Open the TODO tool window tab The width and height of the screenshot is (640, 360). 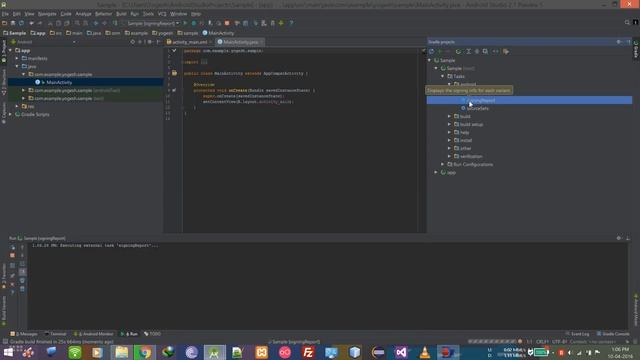coord(153,334)
